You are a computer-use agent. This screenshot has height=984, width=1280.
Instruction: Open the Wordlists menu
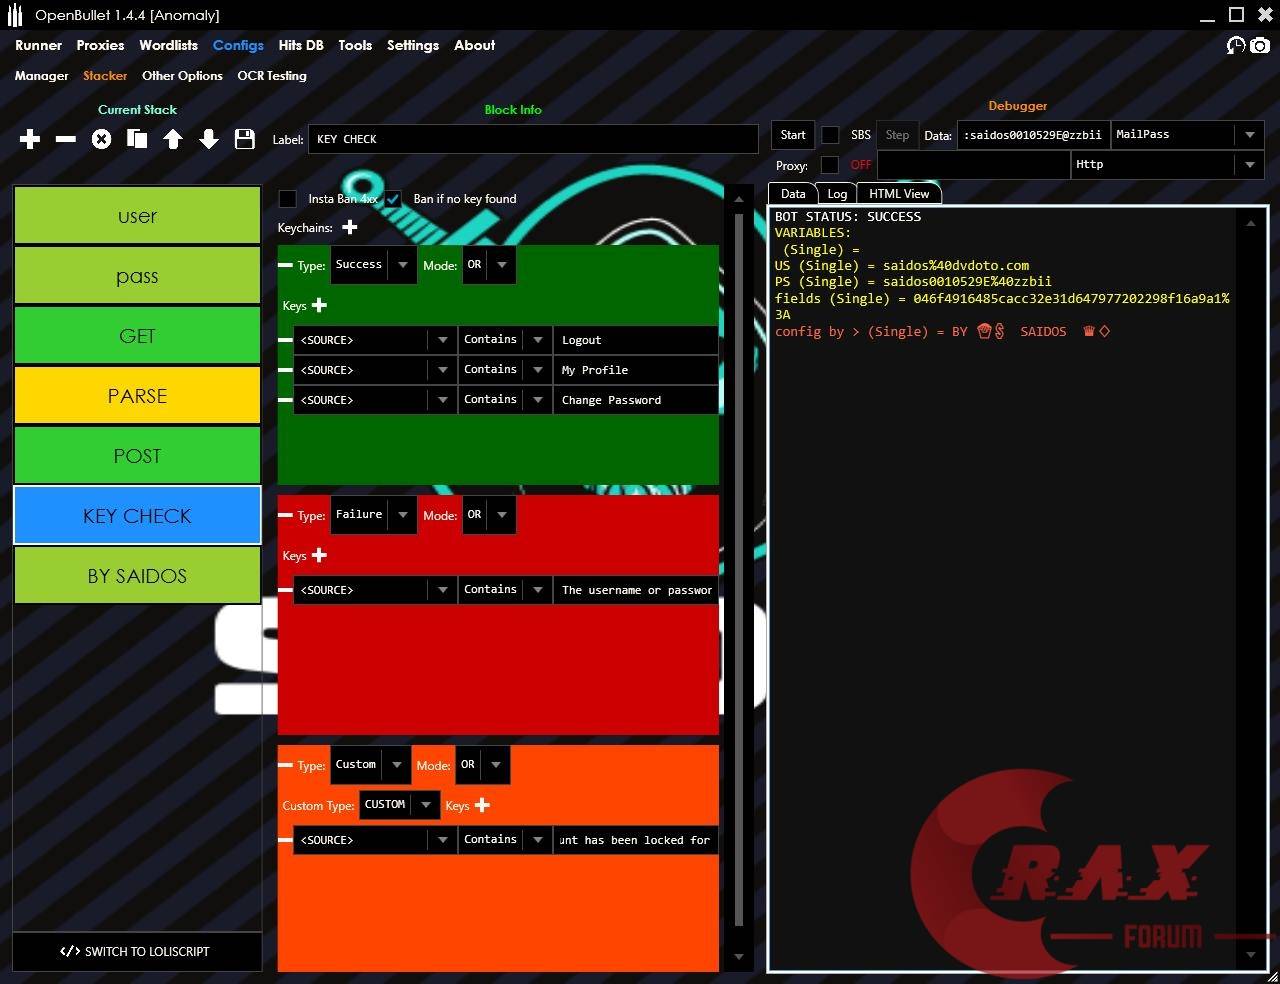168,45
